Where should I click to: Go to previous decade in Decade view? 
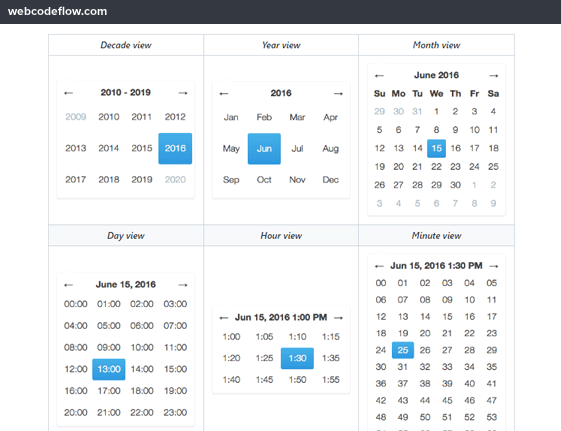pyautogui.click(x=68, y=93)
